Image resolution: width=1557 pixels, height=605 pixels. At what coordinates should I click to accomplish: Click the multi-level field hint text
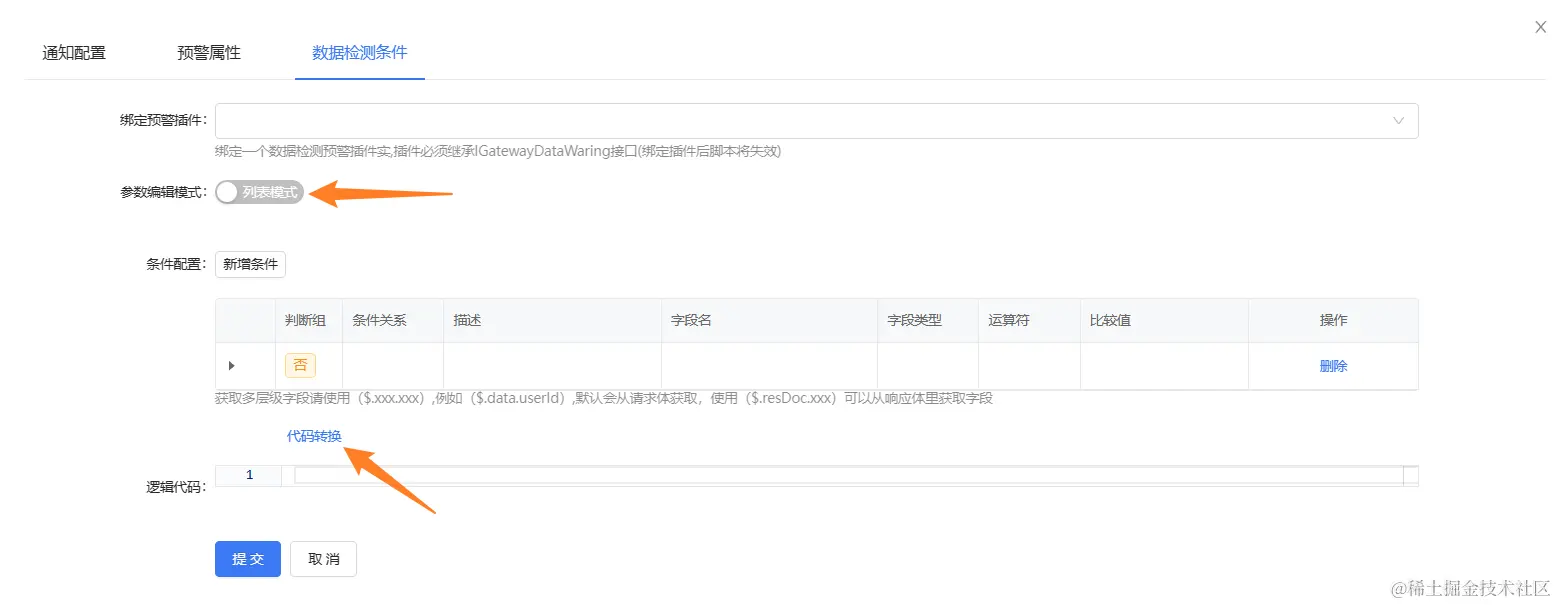click(604, 399)
